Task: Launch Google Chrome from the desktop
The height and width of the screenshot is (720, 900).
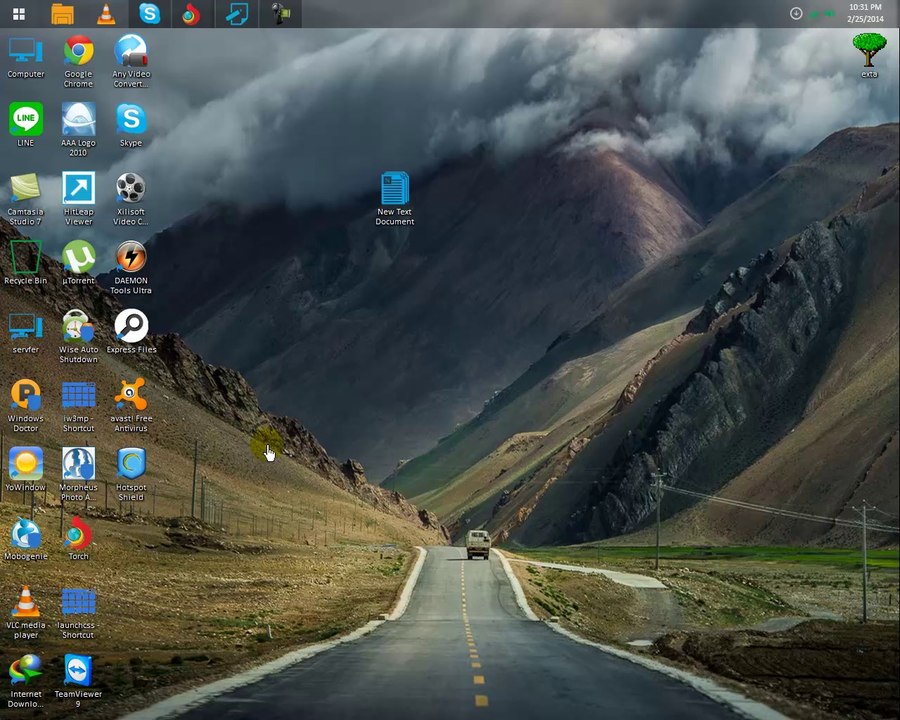Action: 79,60
